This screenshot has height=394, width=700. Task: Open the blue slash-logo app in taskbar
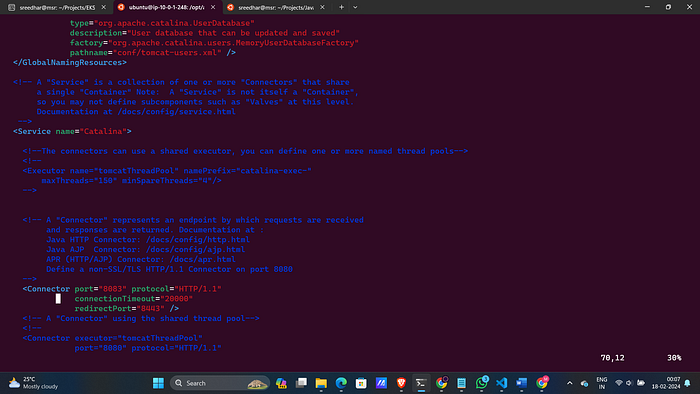click(x=381, y=383)
